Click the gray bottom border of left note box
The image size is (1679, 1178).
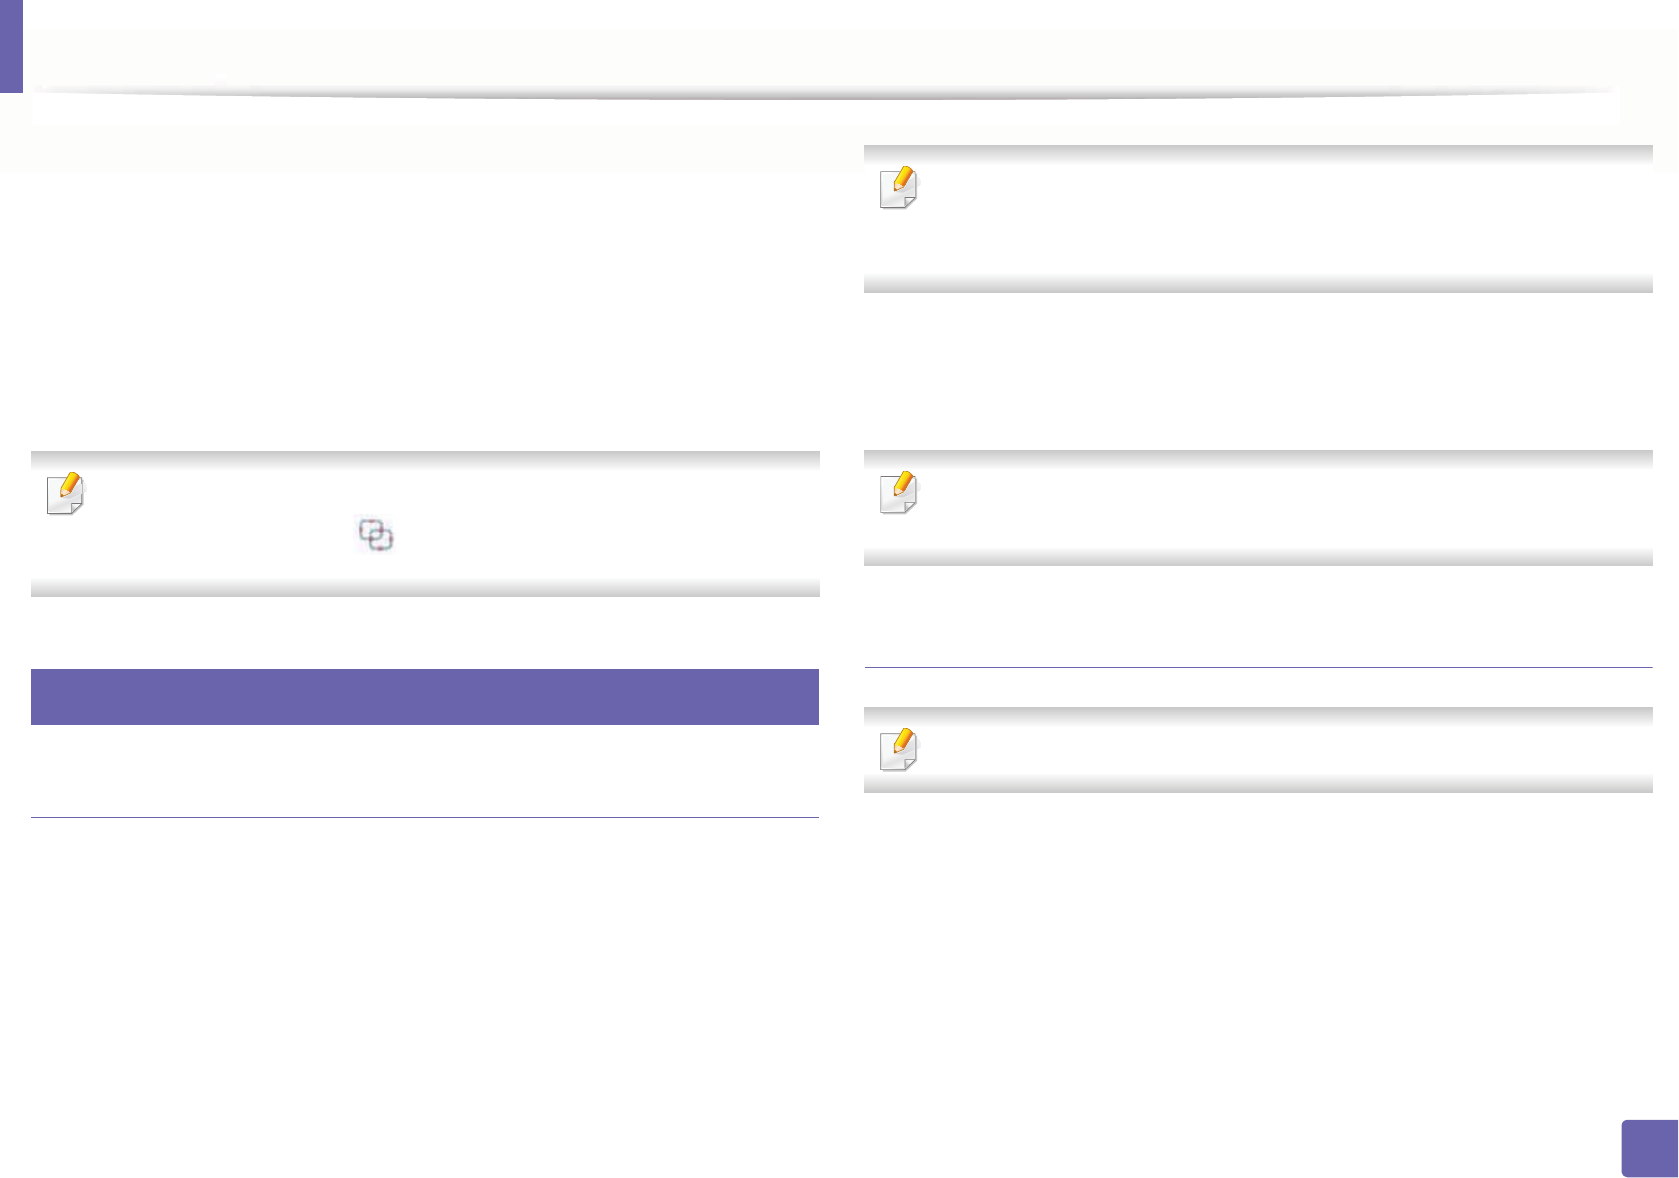point(425,588)
